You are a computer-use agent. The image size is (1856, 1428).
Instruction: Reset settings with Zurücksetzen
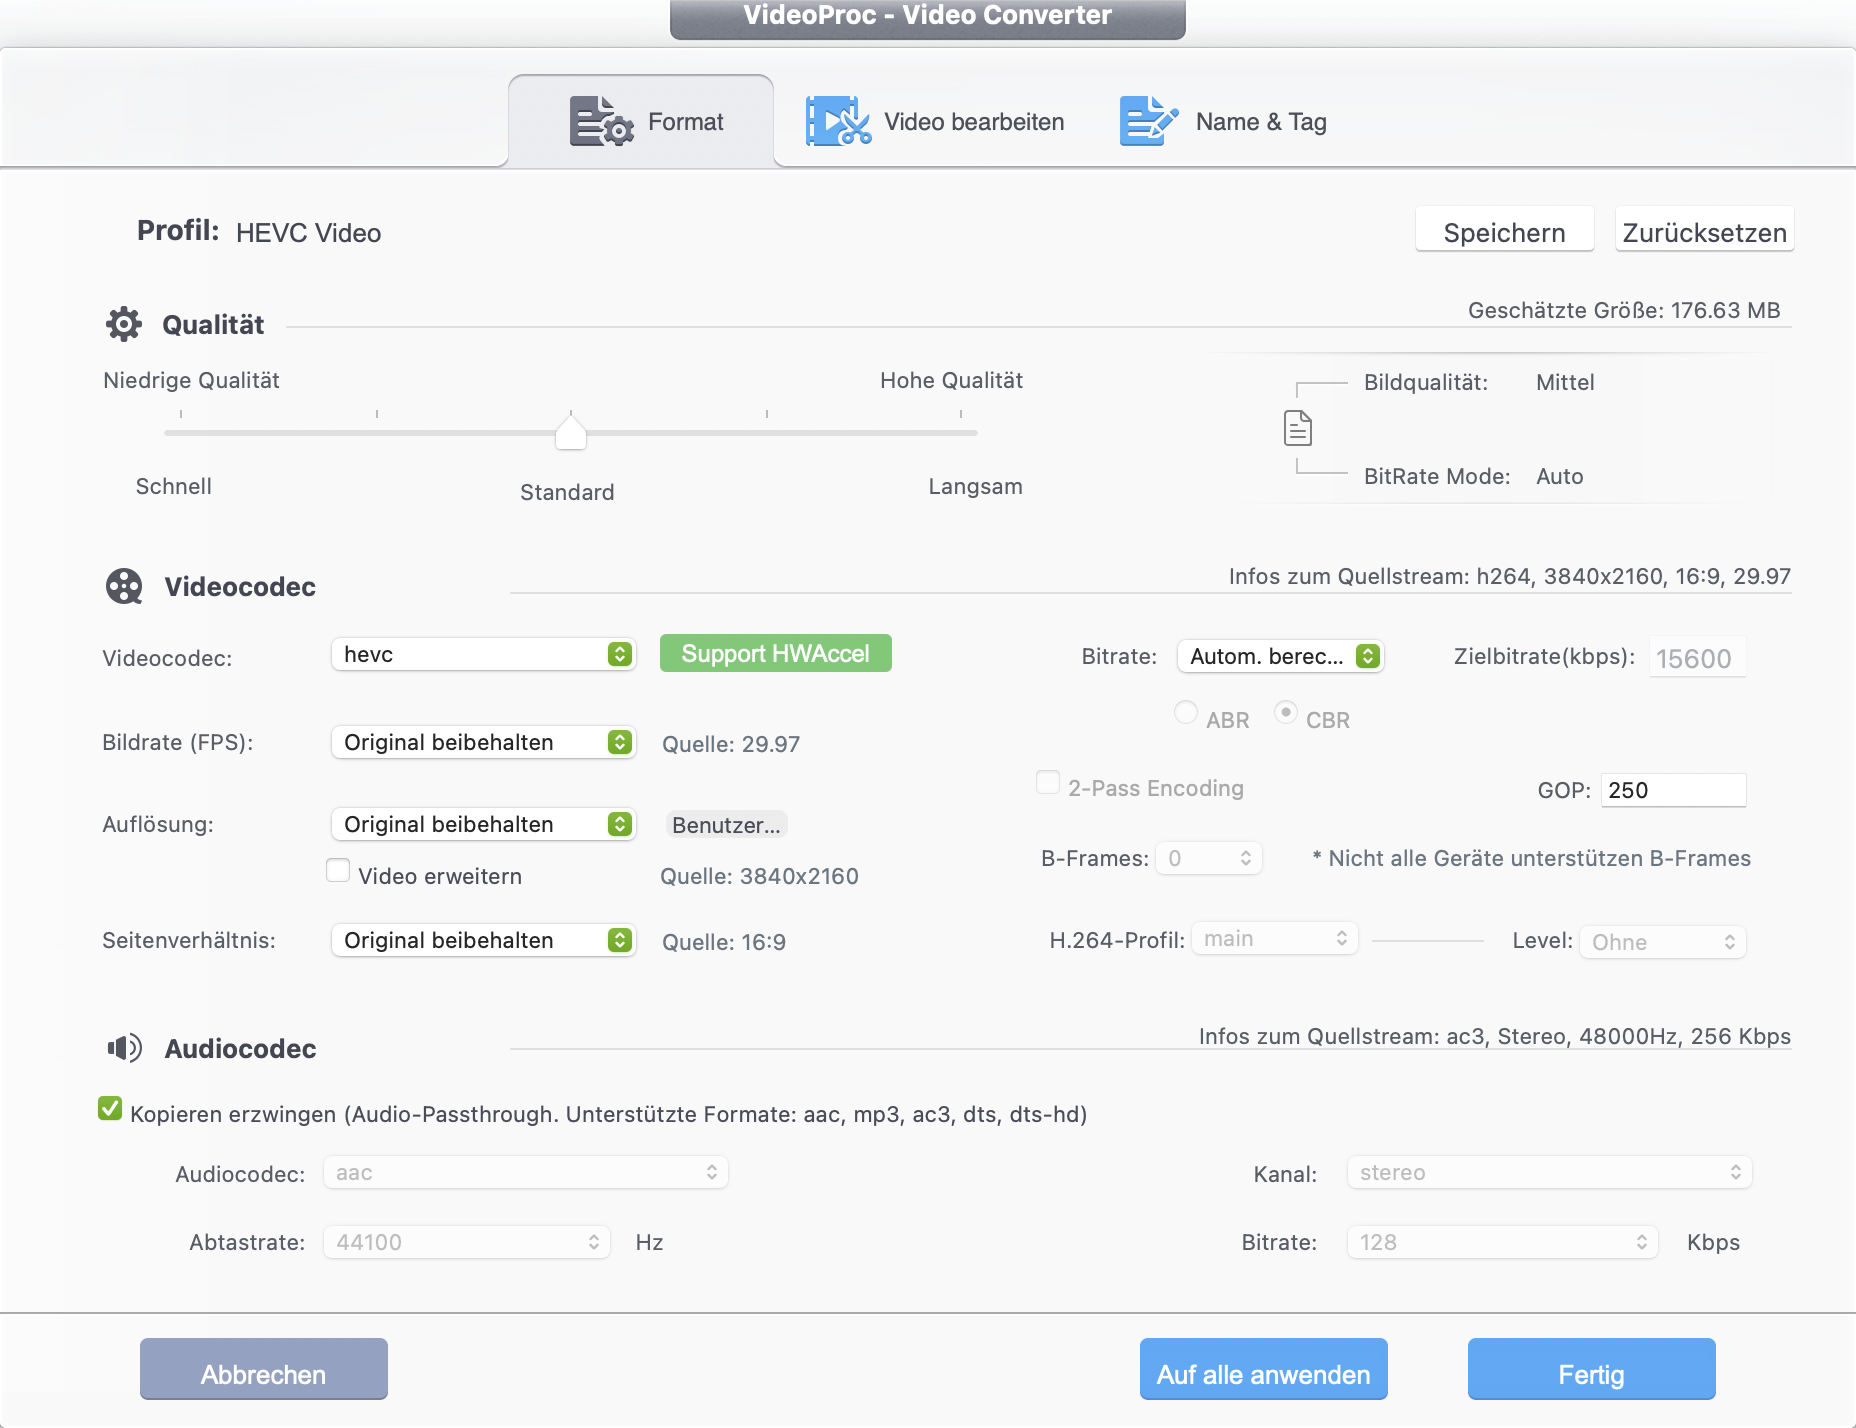pos(1704,232)
